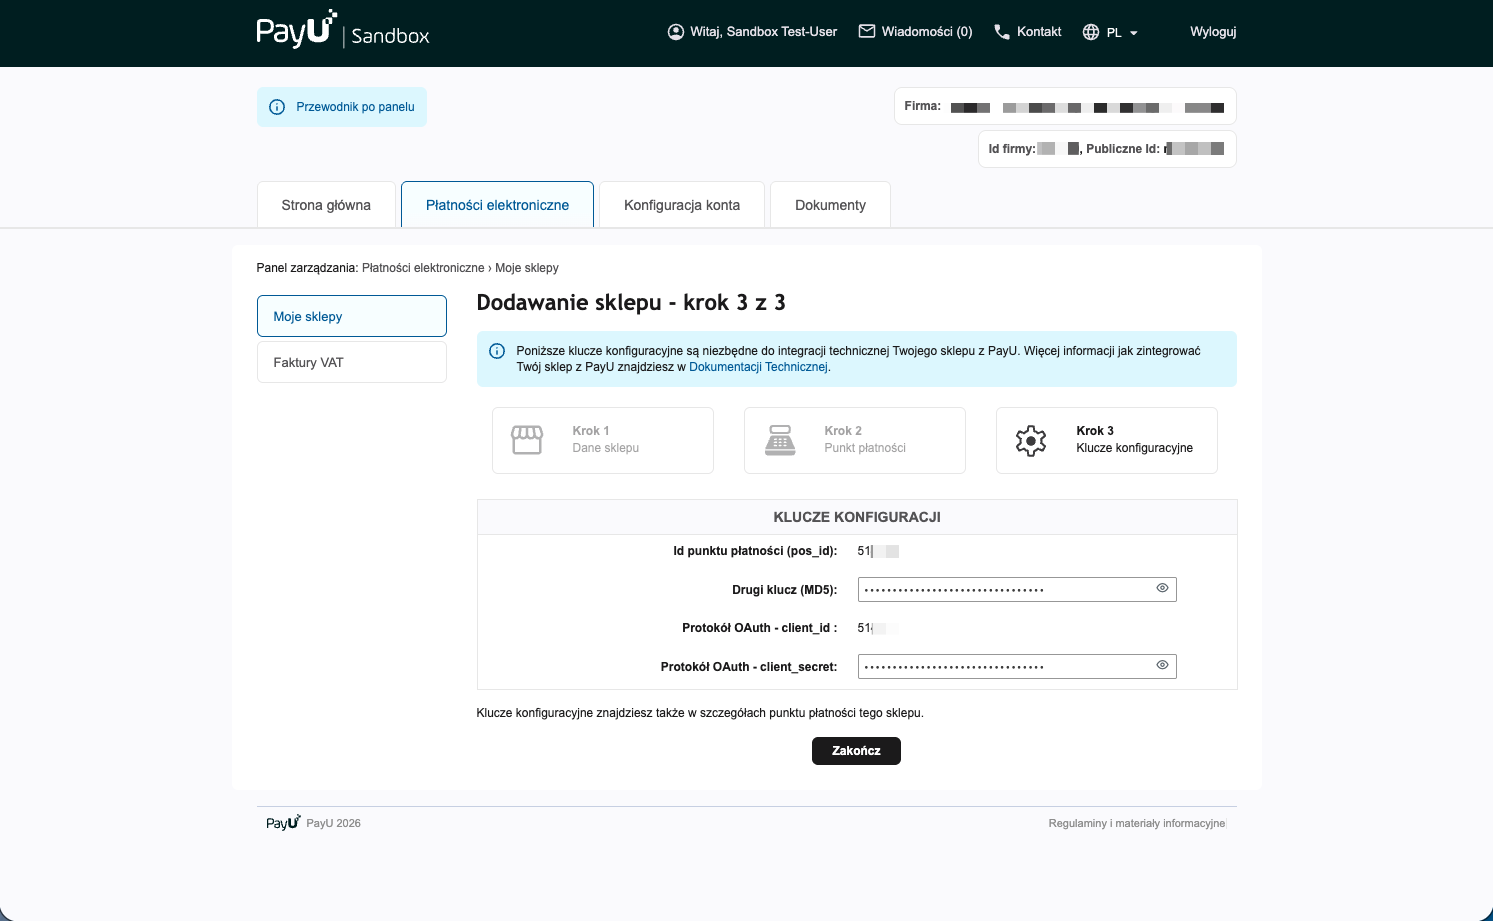Viewport: 1493px width, 921px height.
Task: Switch to the Konfiguracja konta tab
Action: [682, 205]
